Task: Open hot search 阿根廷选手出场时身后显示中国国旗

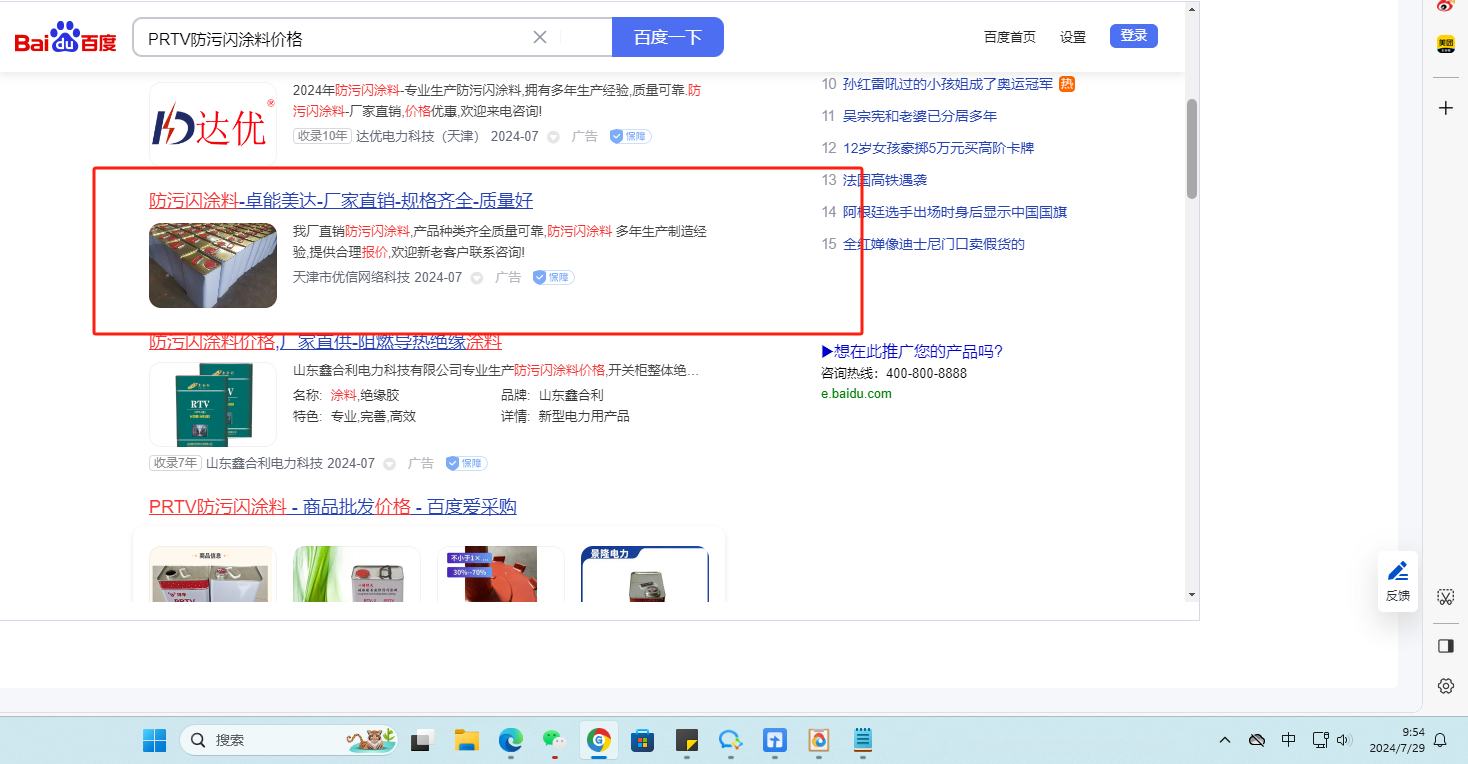Action: pyautogui.click(x=955, y=212)
